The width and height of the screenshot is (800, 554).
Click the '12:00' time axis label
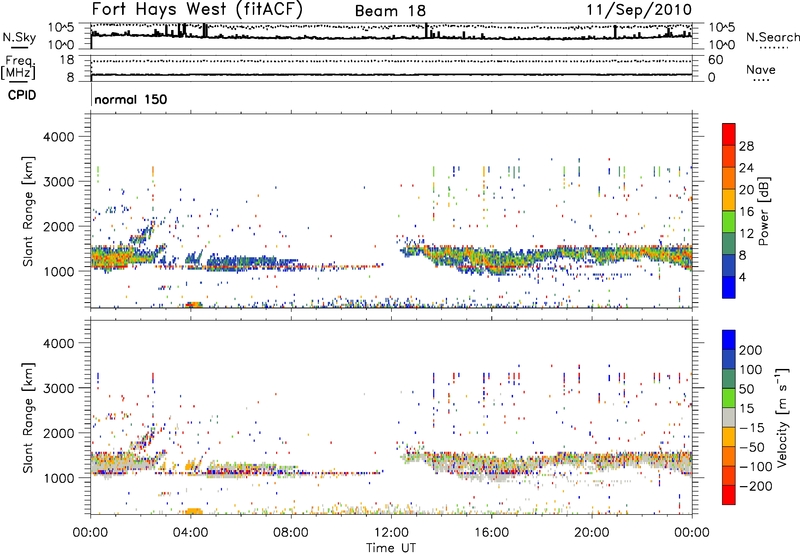click(391, 533)
